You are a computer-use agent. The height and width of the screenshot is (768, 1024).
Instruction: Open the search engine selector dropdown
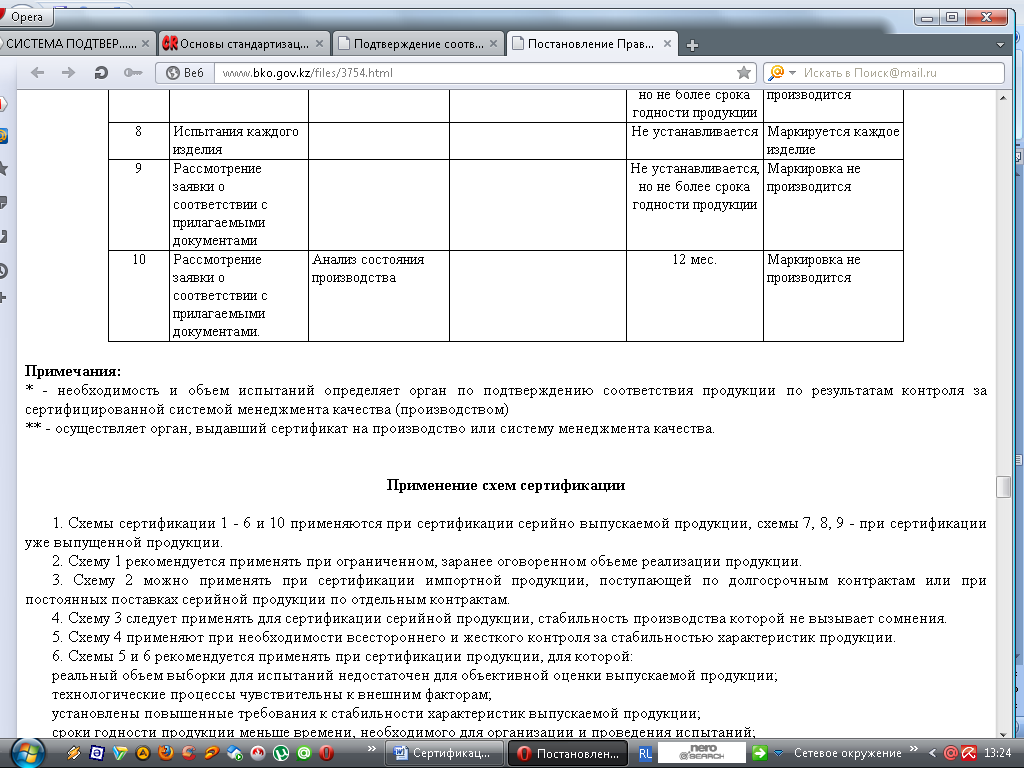click(x=782, y=72)
